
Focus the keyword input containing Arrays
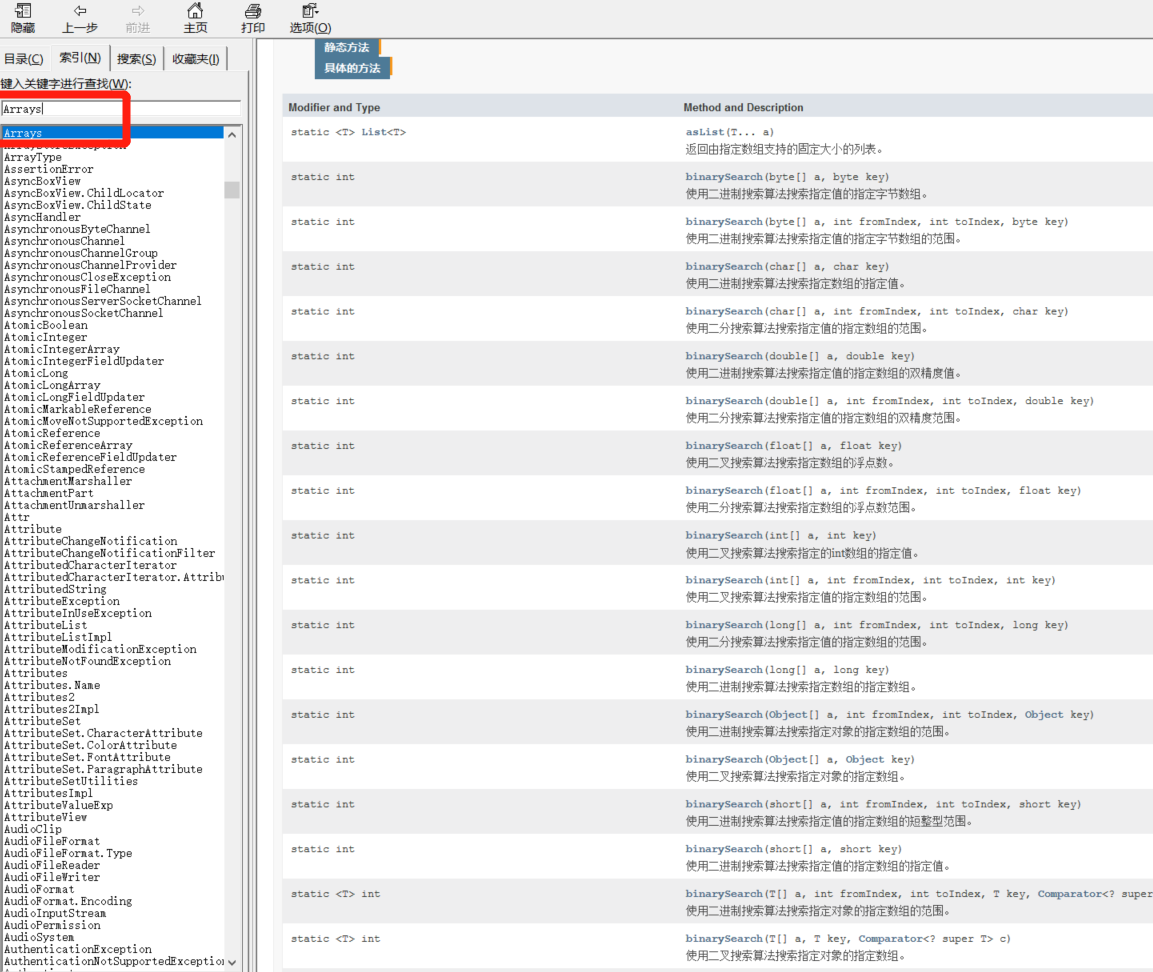point(121,109)
